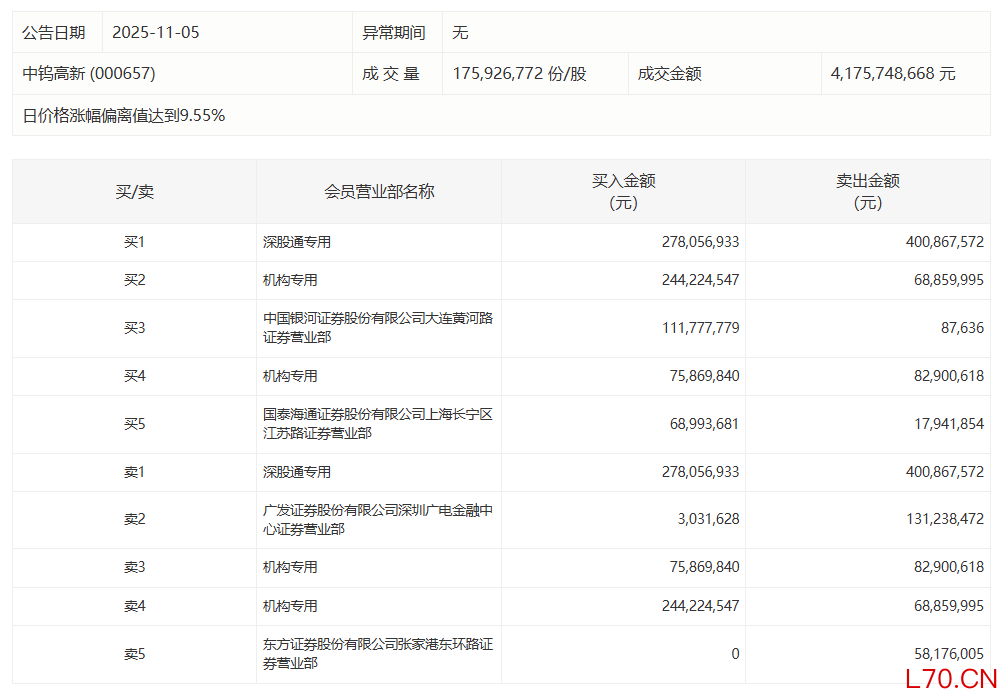Open the 东方证券张家港东环路营业部 entry
Screen dimensions: 1001x699
377,654
